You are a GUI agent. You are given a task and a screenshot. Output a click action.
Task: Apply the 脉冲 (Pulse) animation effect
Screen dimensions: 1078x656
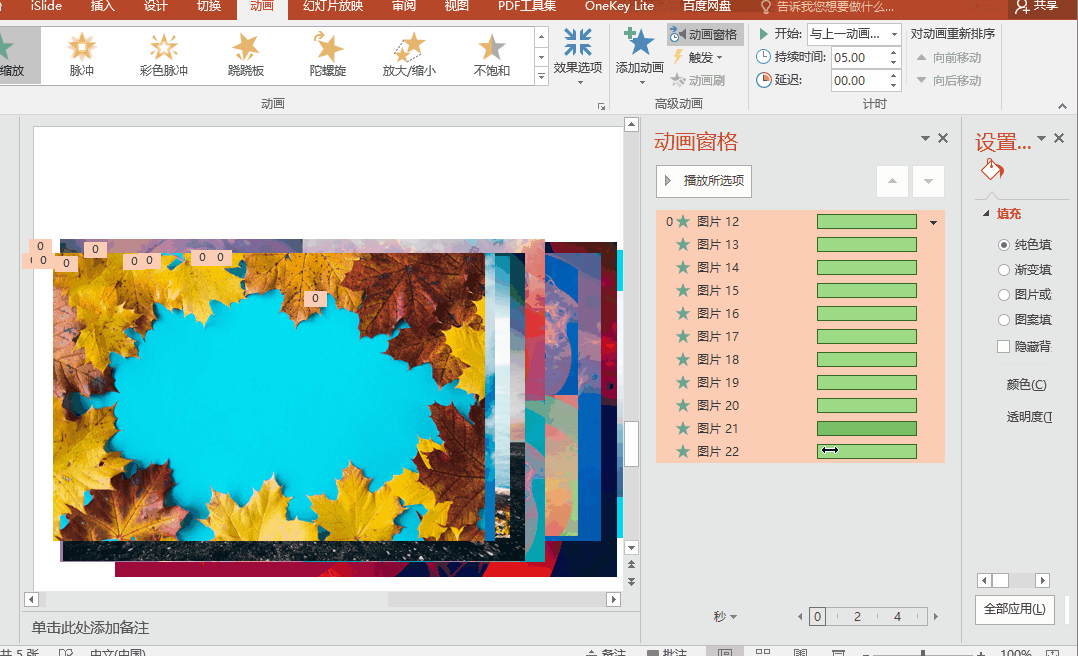pos(81,55)
